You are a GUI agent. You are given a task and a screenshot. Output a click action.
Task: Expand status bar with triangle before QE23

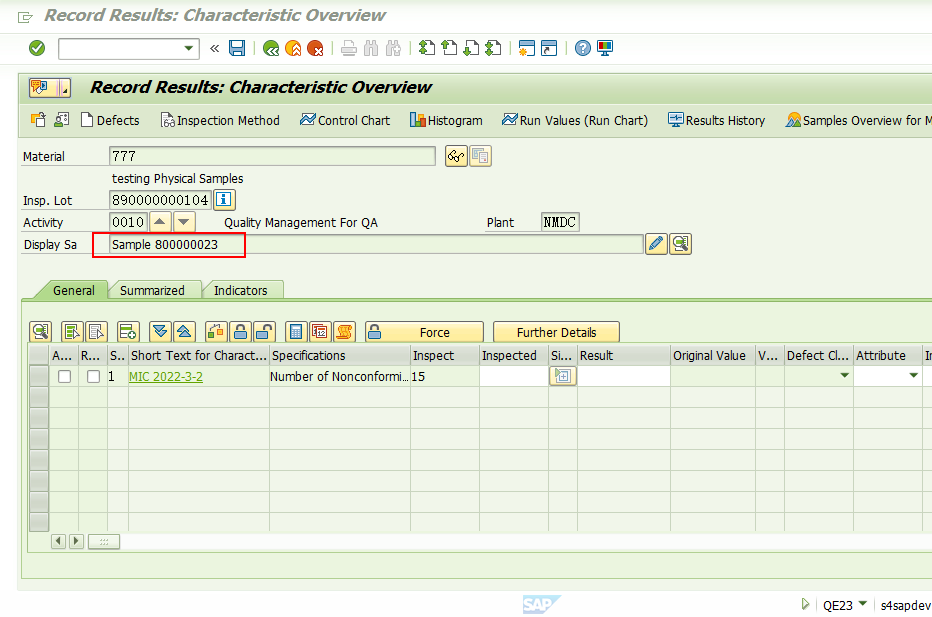click(805, 605)
